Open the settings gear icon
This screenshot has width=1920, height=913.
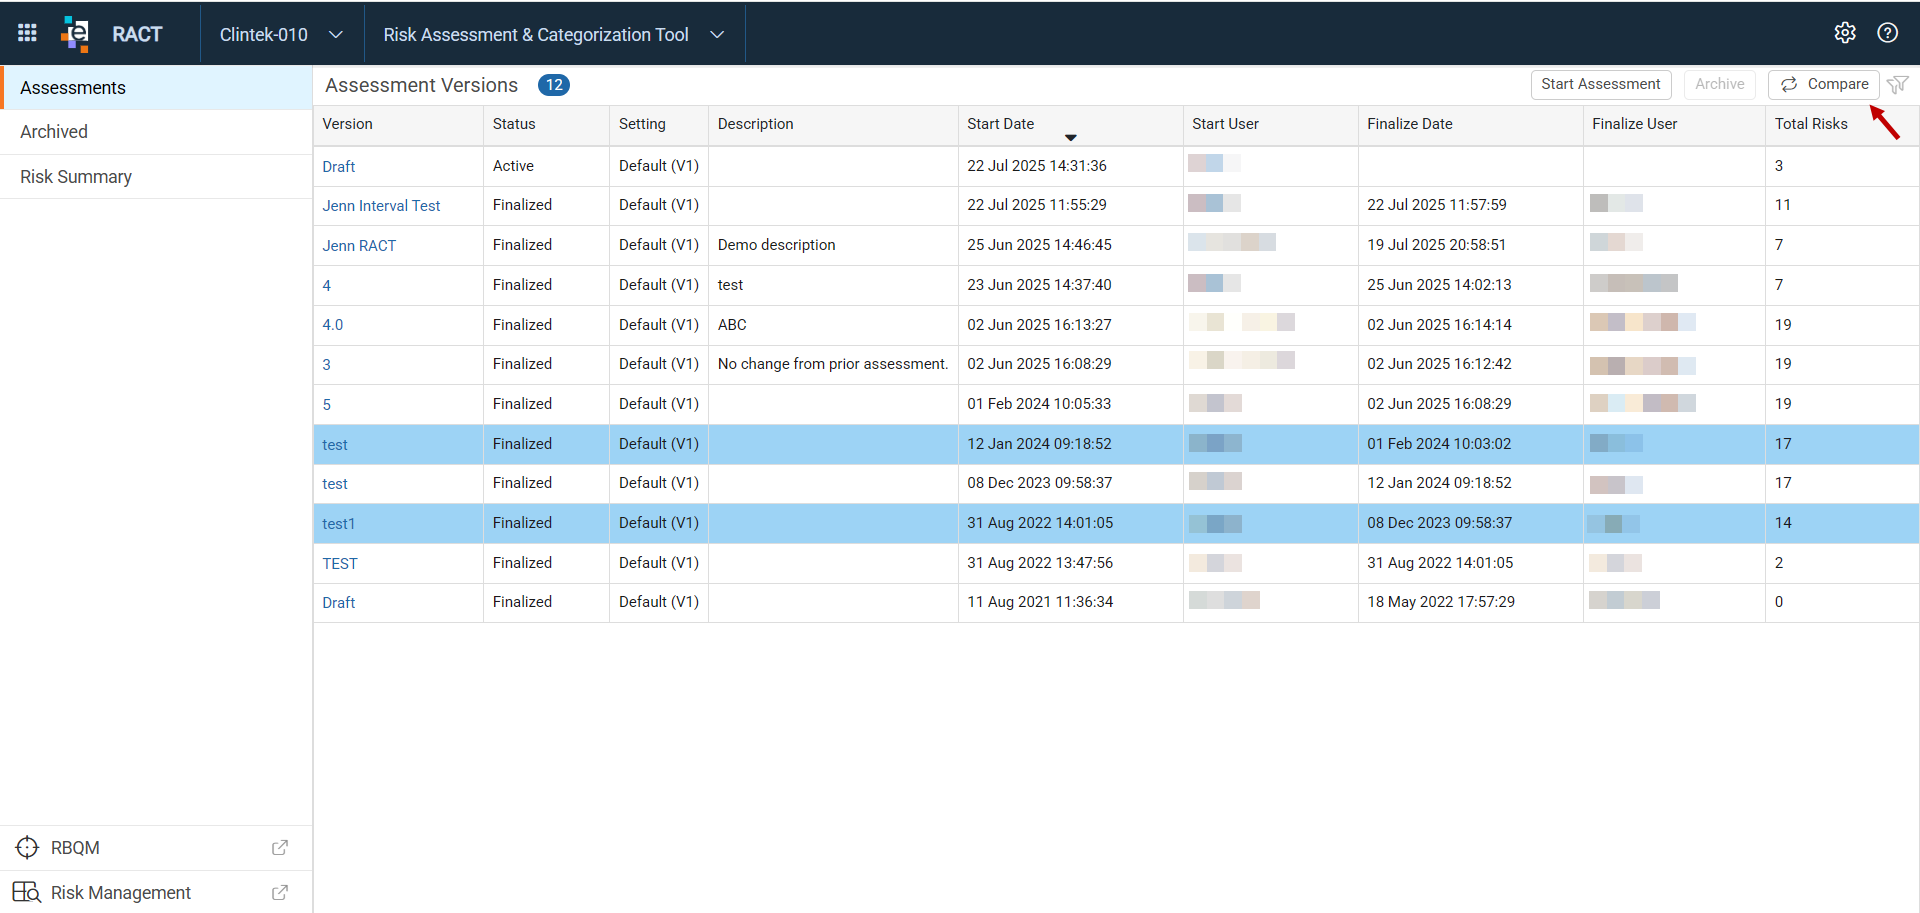[x=1845, y=33]
